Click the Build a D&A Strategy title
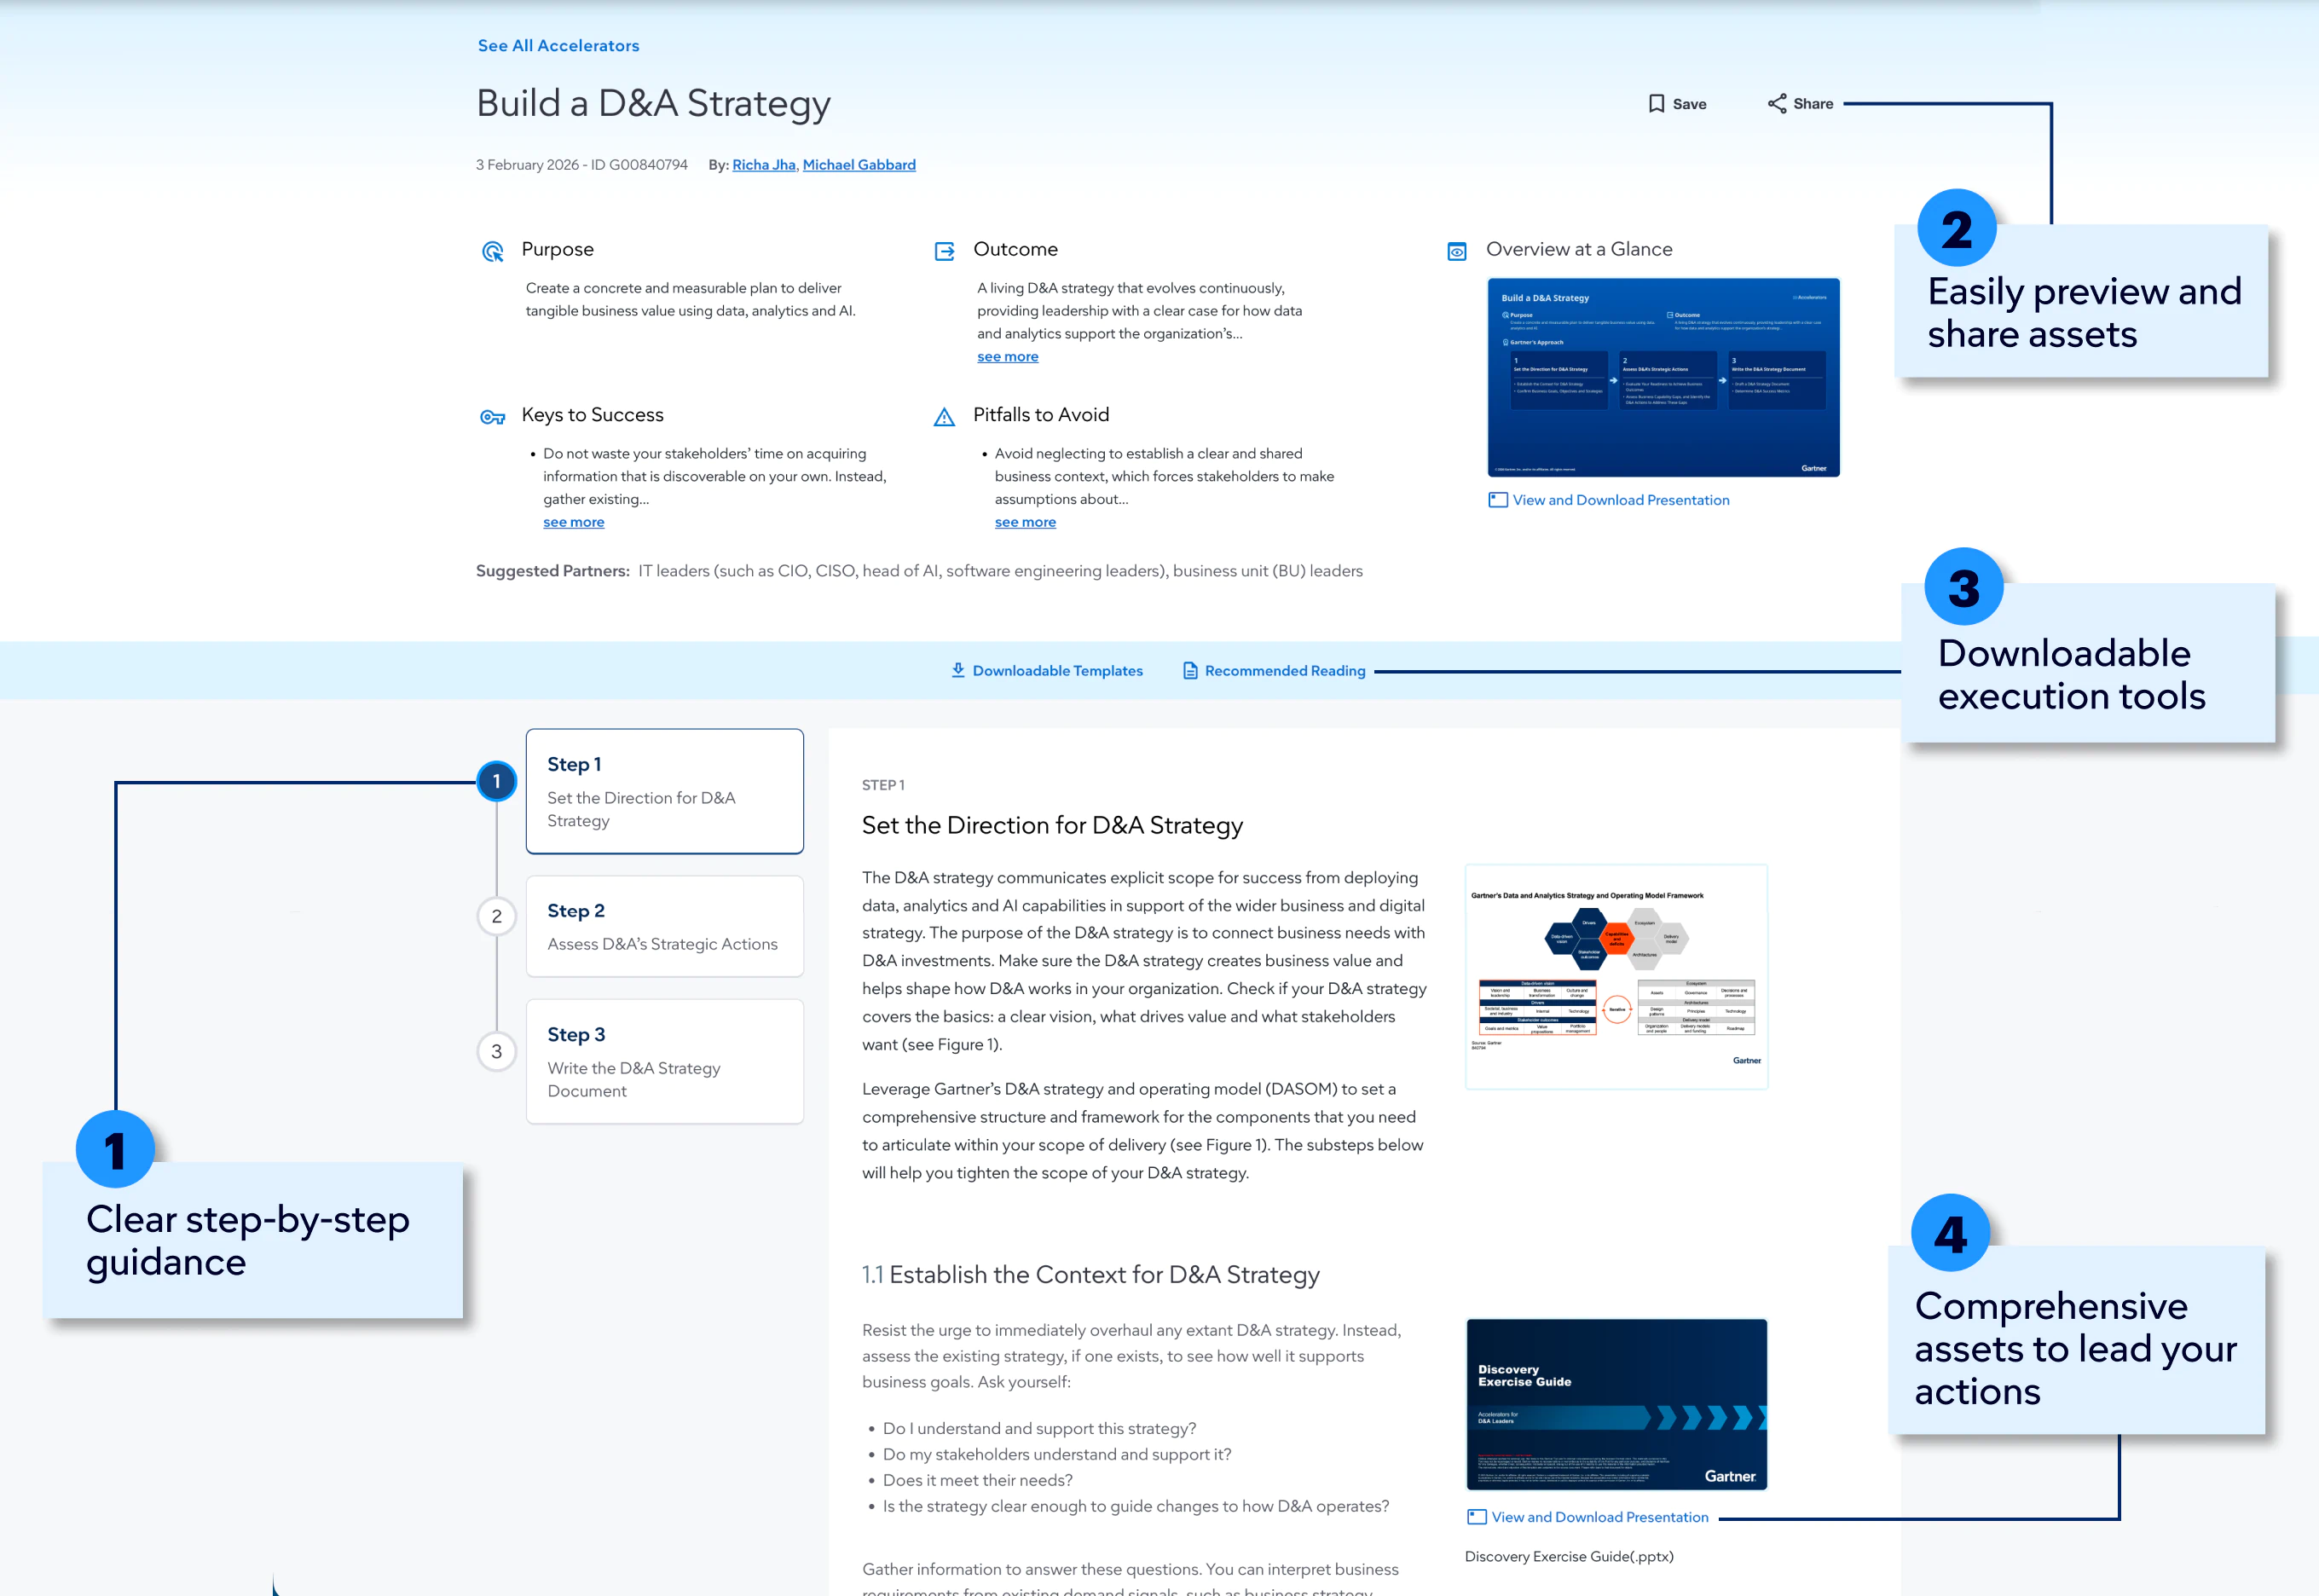 tap(653, 104)
